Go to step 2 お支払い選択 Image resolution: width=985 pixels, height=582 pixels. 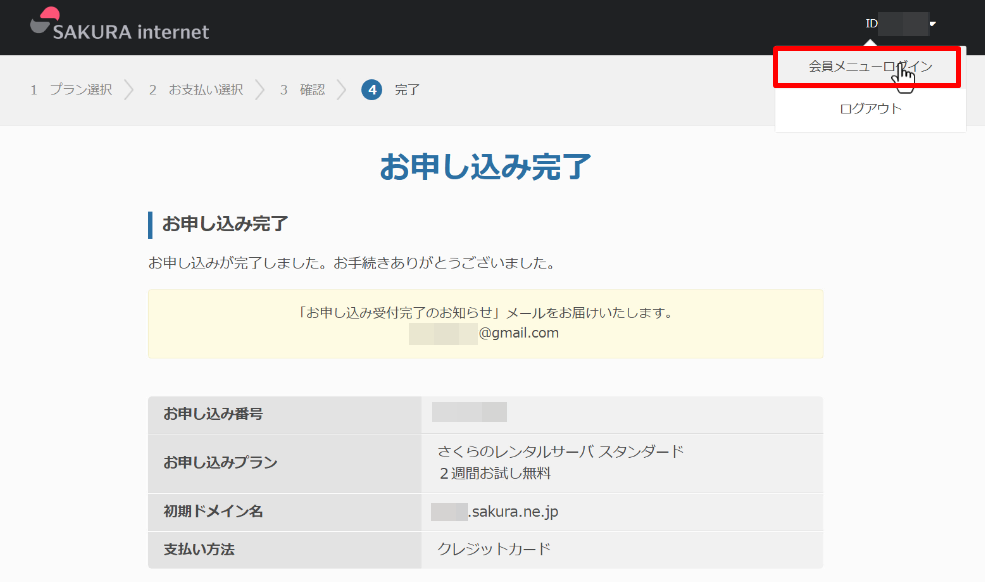point(197,90)
